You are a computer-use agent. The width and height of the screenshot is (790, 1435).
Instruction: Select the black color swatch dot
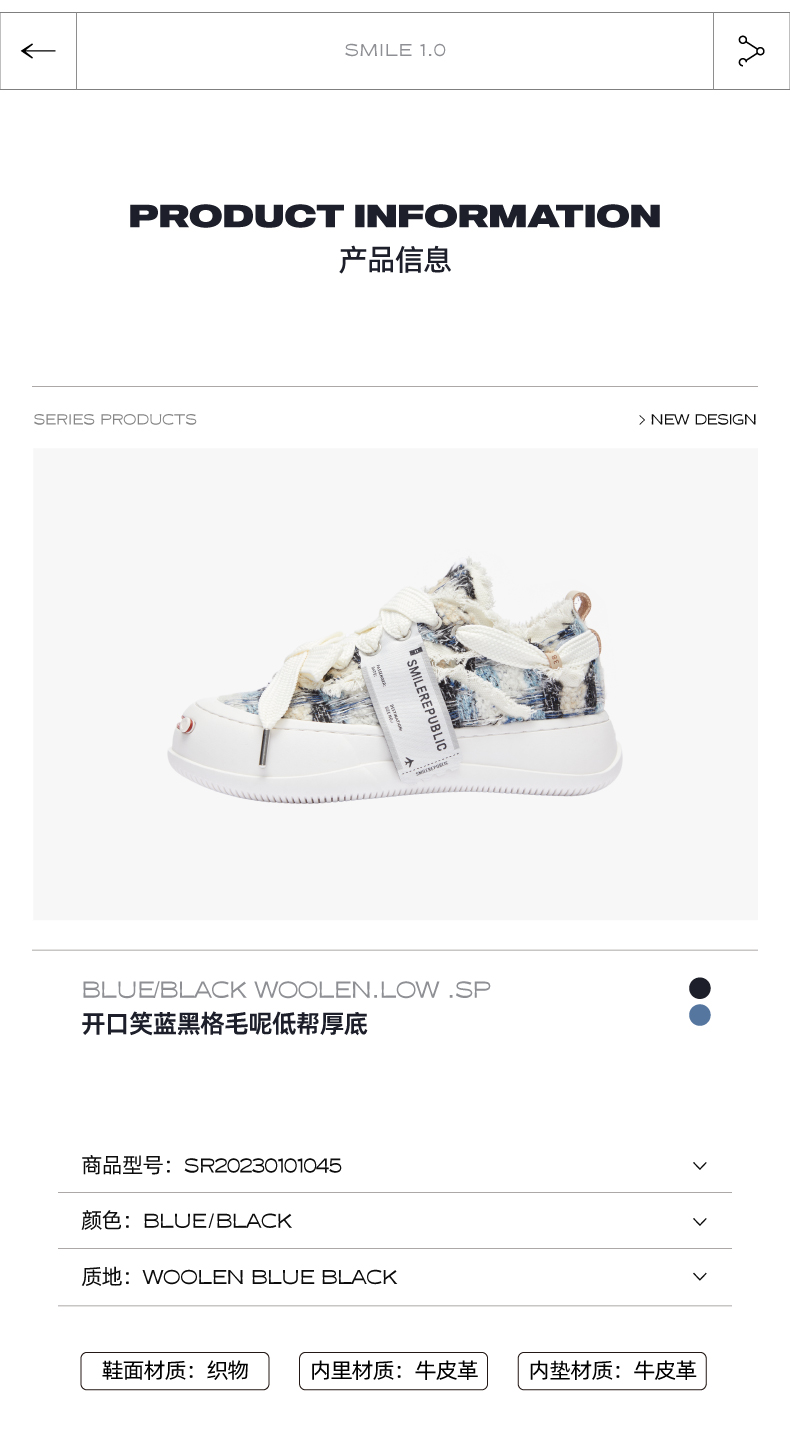click(x=700, y=988)
